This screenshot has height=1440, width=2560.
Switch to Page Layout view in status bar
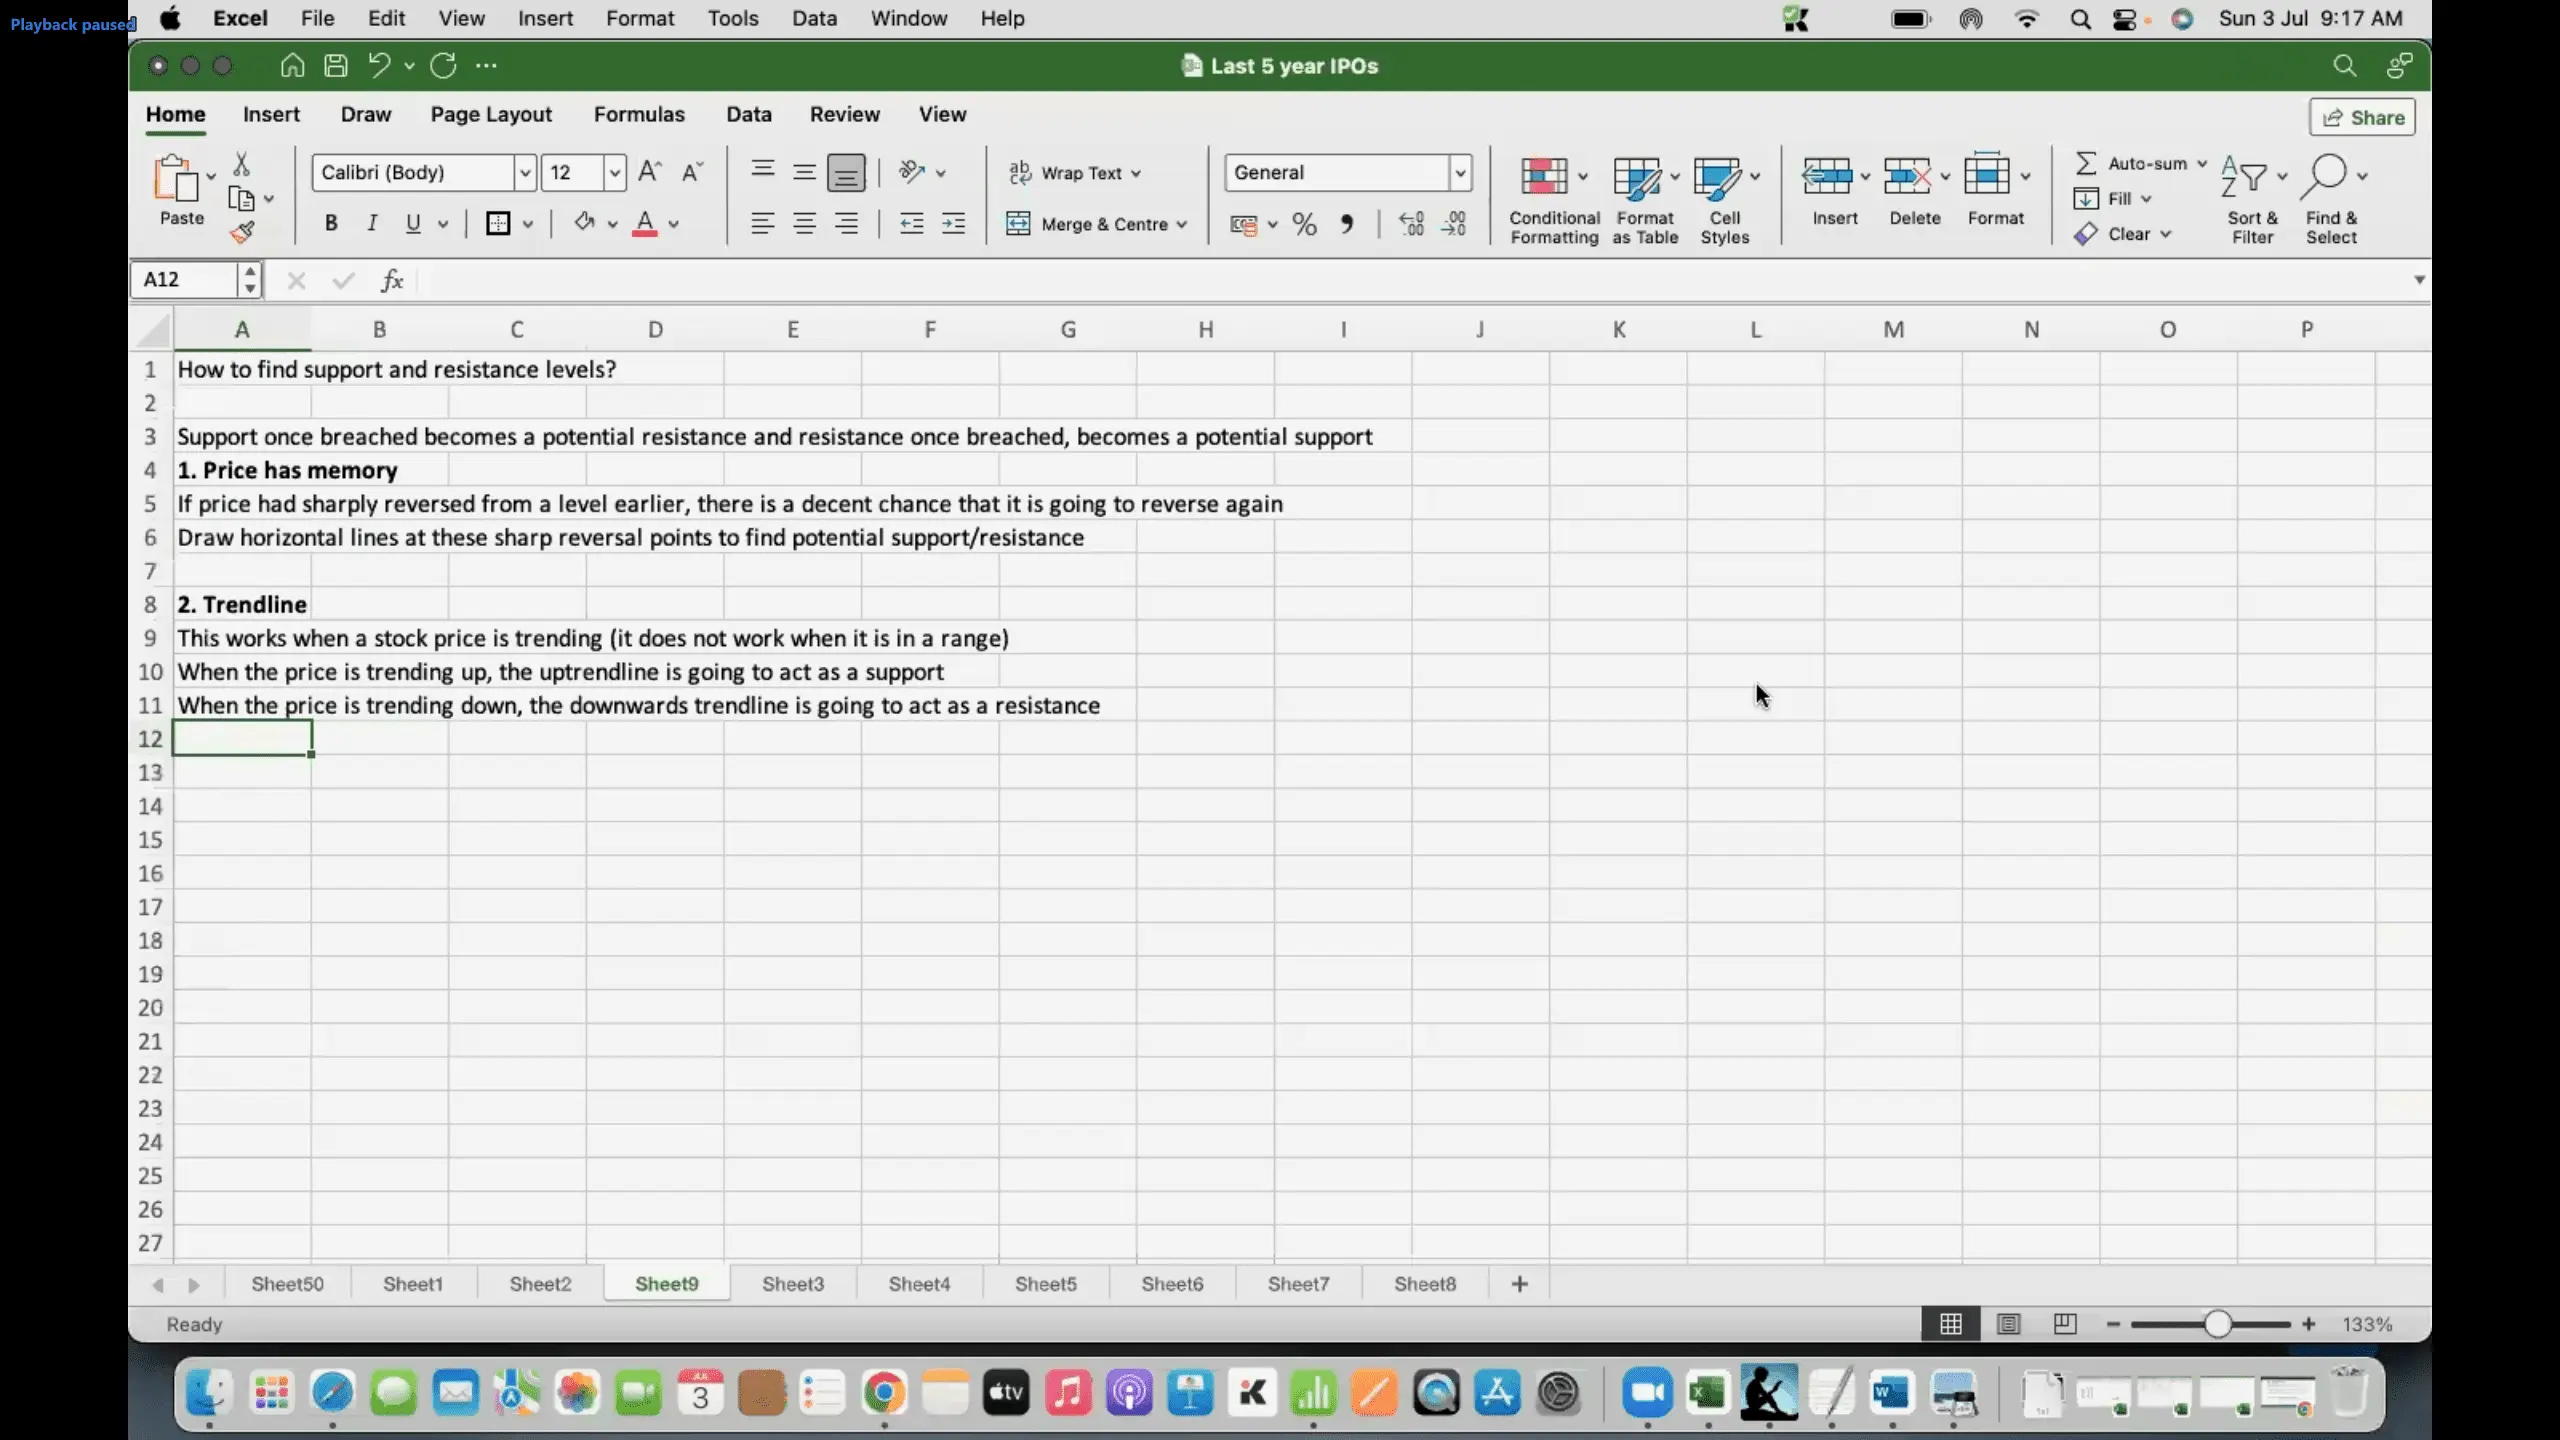tap(2008, 1324)
